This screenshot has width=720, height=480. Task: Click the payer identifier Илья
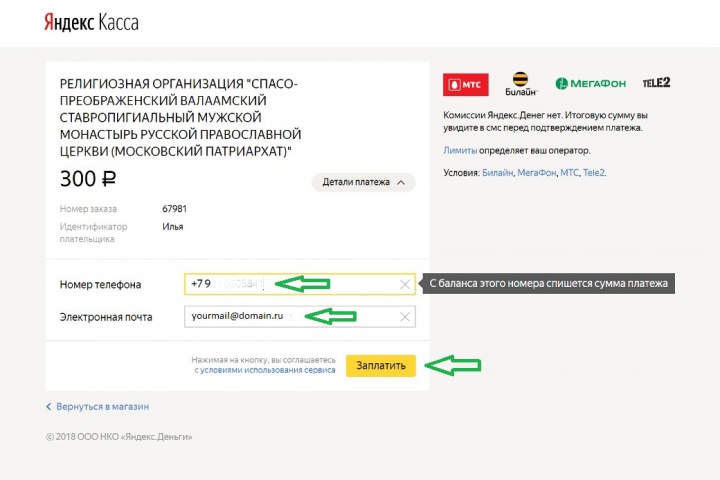click(x=173, y=226)
